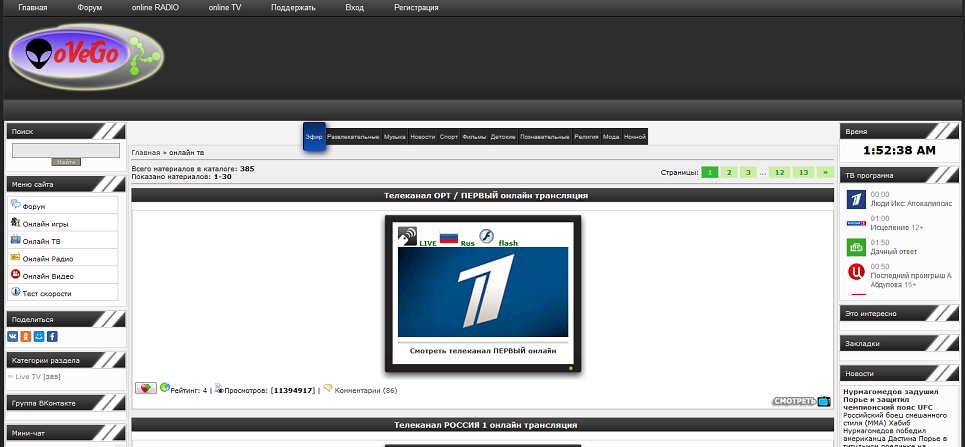The height and width of the screenshot is (447, 965).
Task: Click Первый канал preview thumbnail
Action: pyautogui.click(x=483, y=292)
